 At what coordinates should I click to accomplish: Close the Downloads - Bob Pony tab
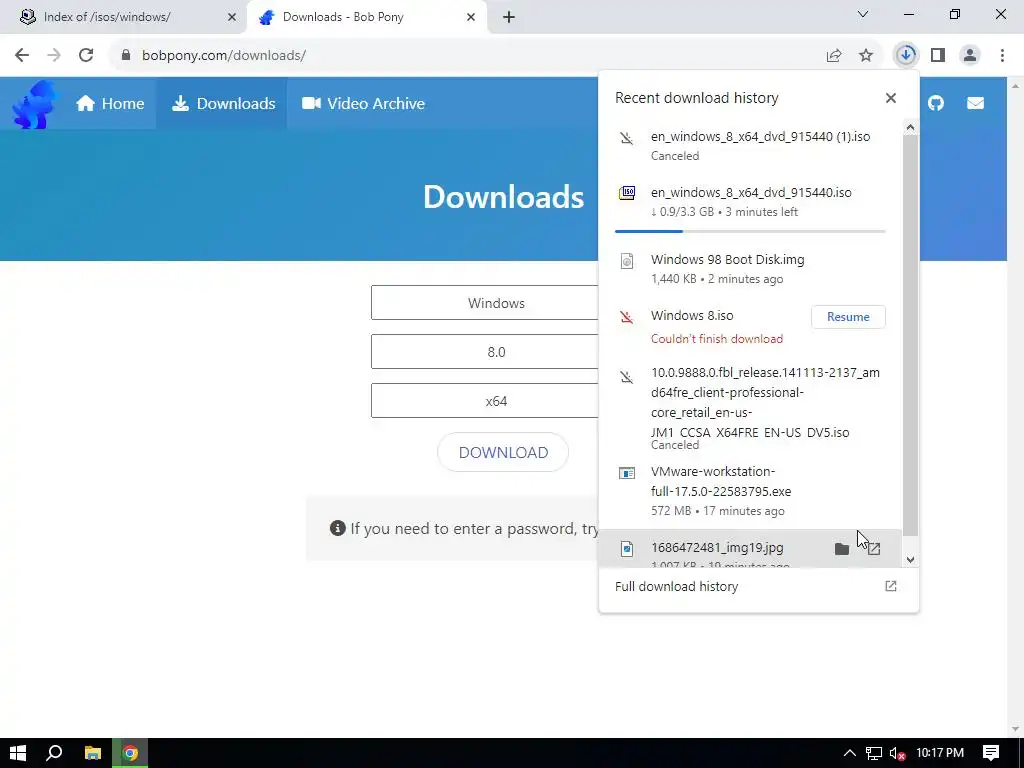click(x=471, y=17)
